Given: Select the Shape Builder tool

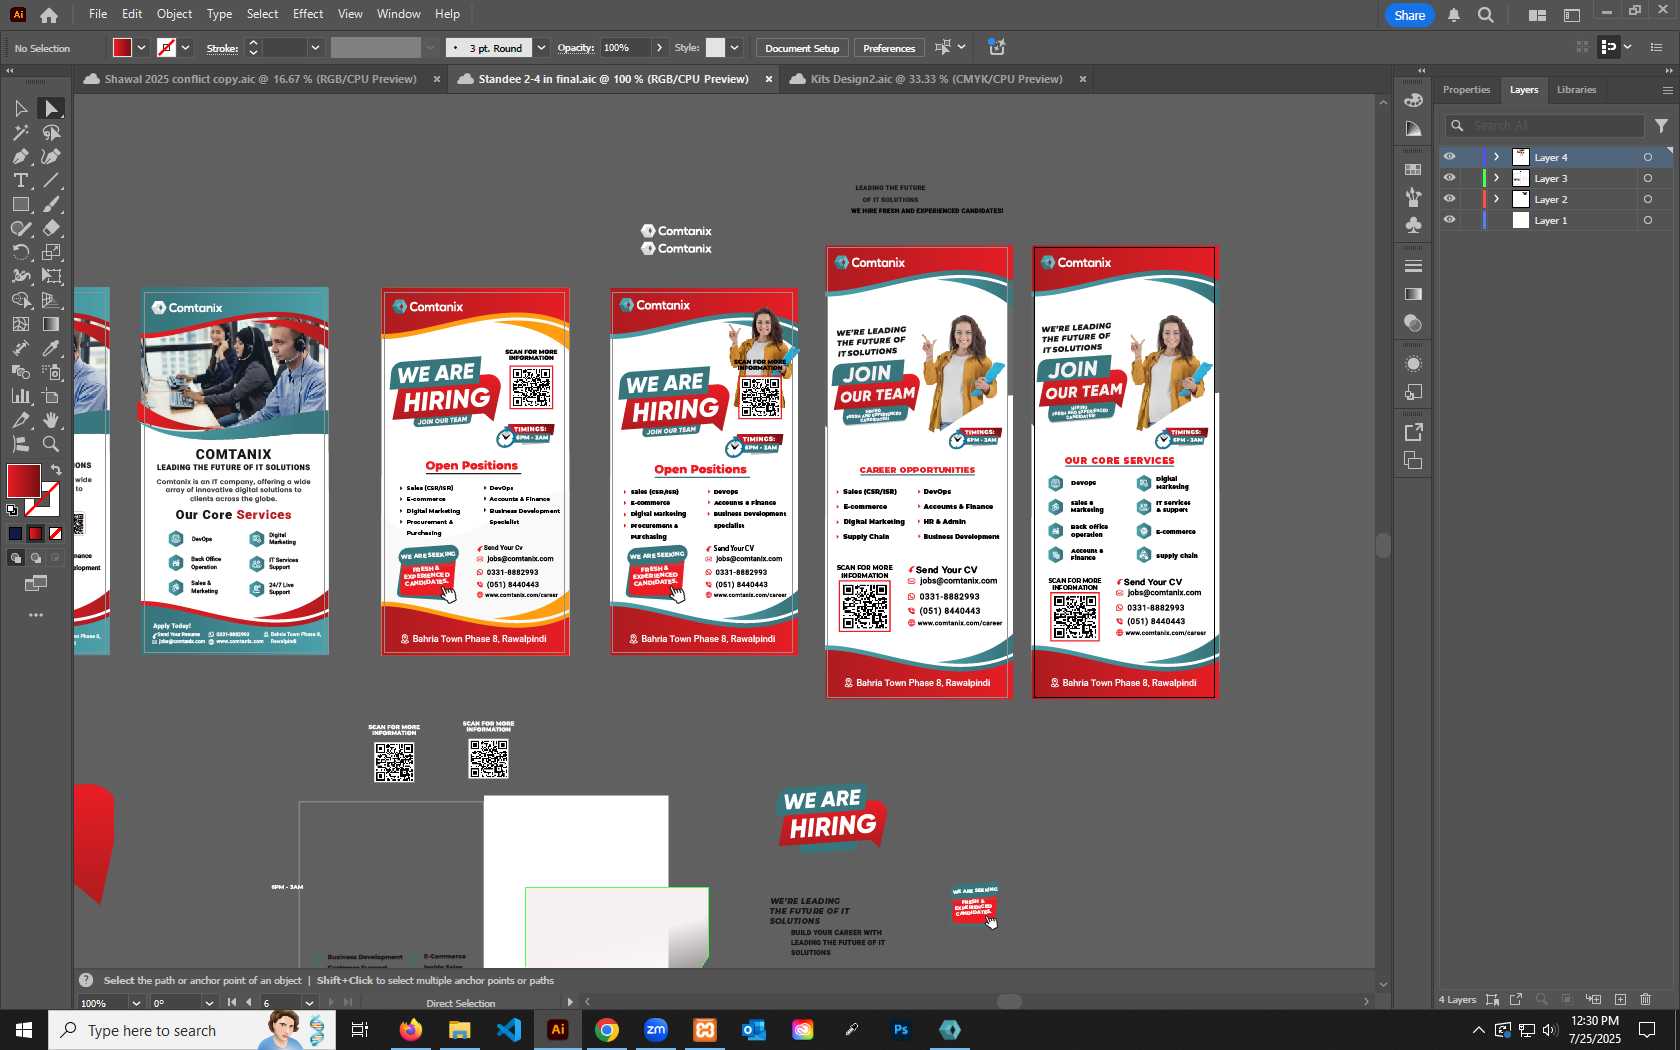Looking at the screenshot, I should click(x=20, y=300).
